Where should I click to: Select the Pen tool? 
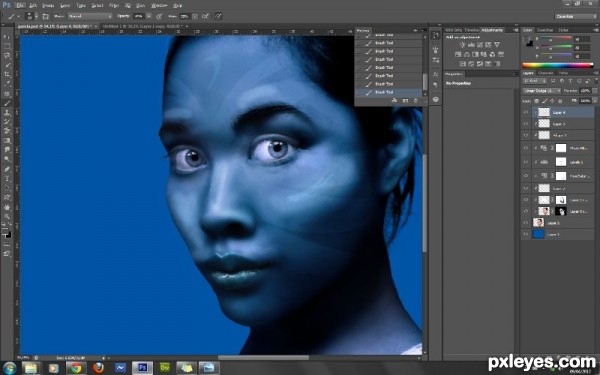pos(7,169)
